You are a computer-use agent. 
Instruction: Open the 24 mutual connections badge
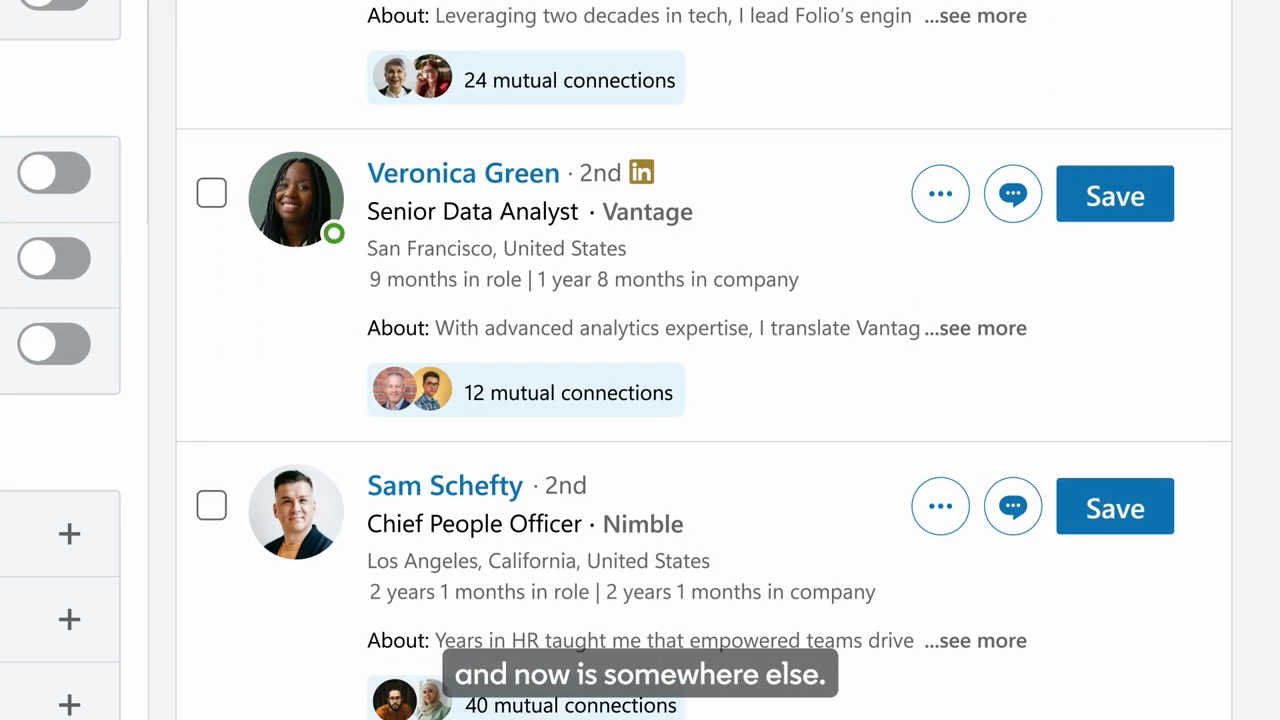pos(526,78)
